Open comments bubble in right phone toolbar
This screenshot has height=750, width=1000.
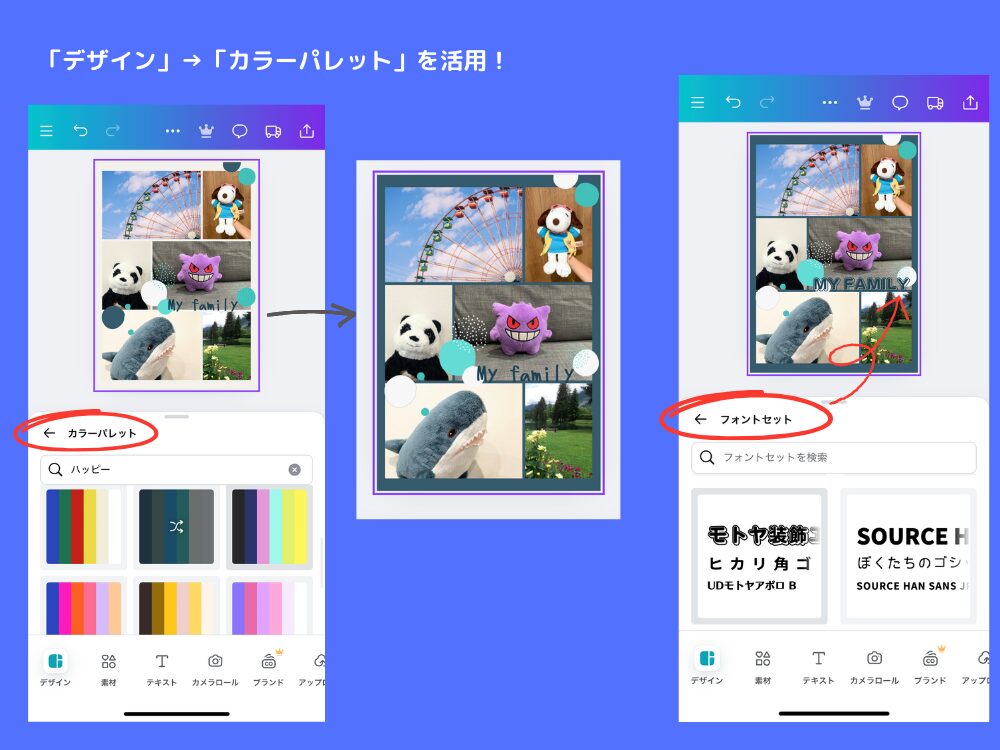coord(900,103)
